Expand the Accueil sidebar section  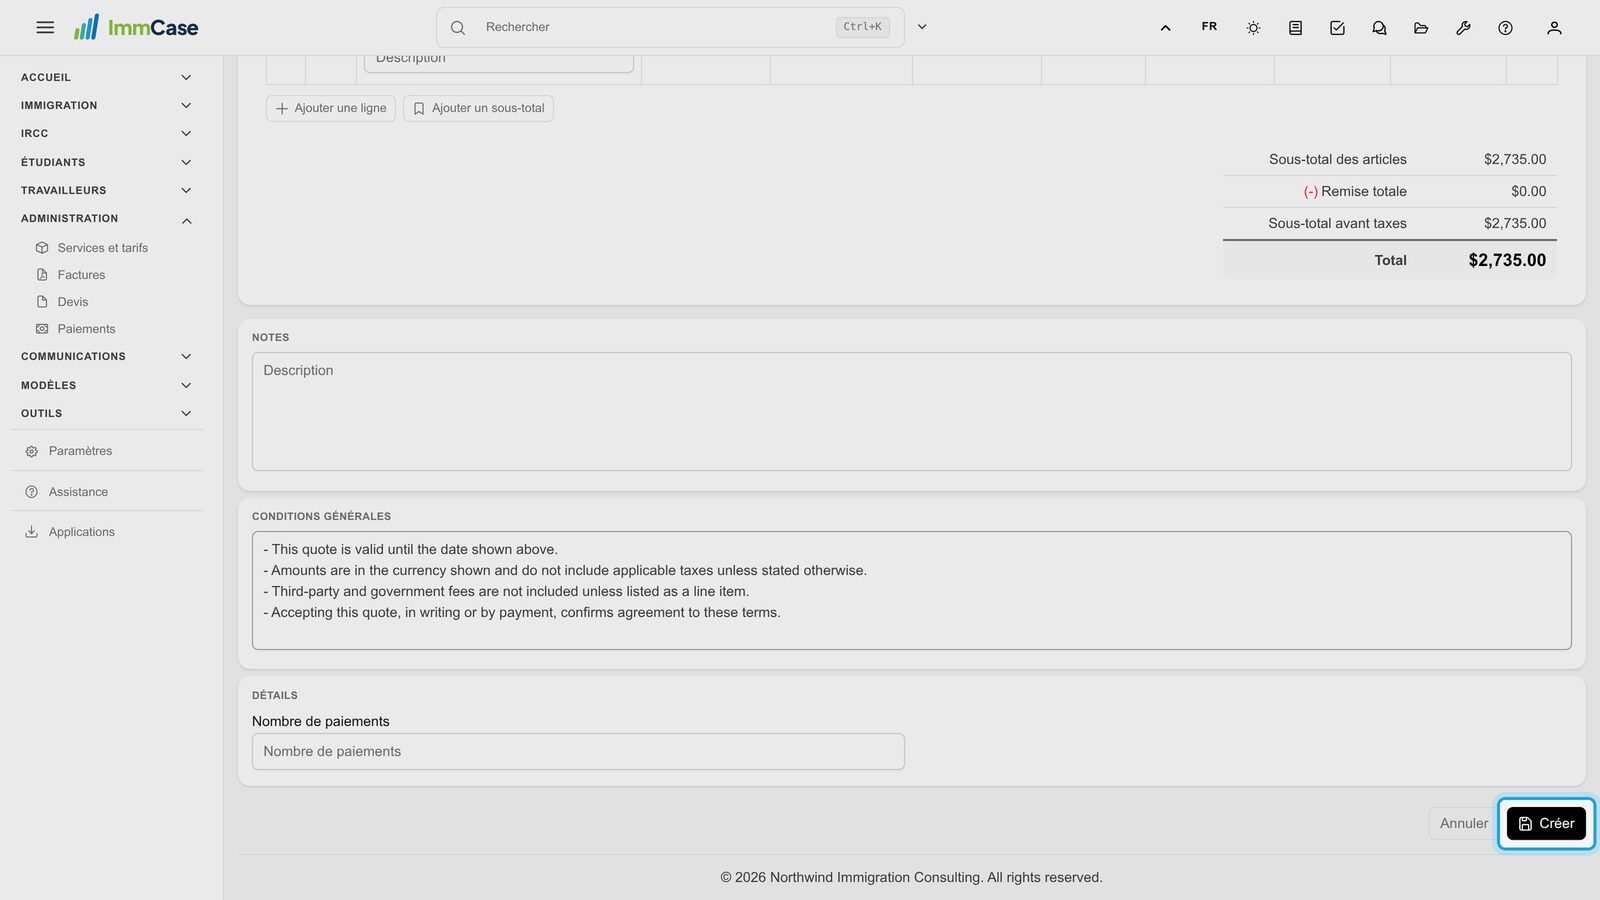pyautogui.click(x=106, y=77)
